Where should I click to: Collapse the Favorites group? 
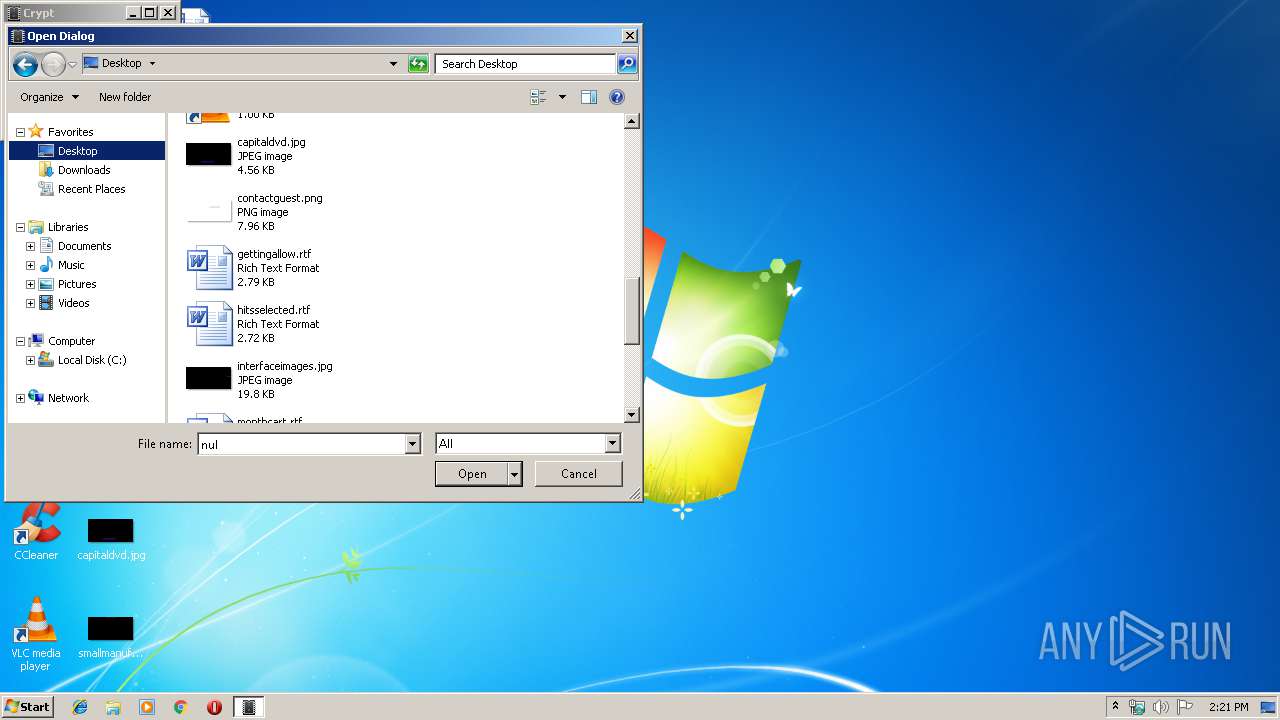pyautogui.click(x=20, y=132)
